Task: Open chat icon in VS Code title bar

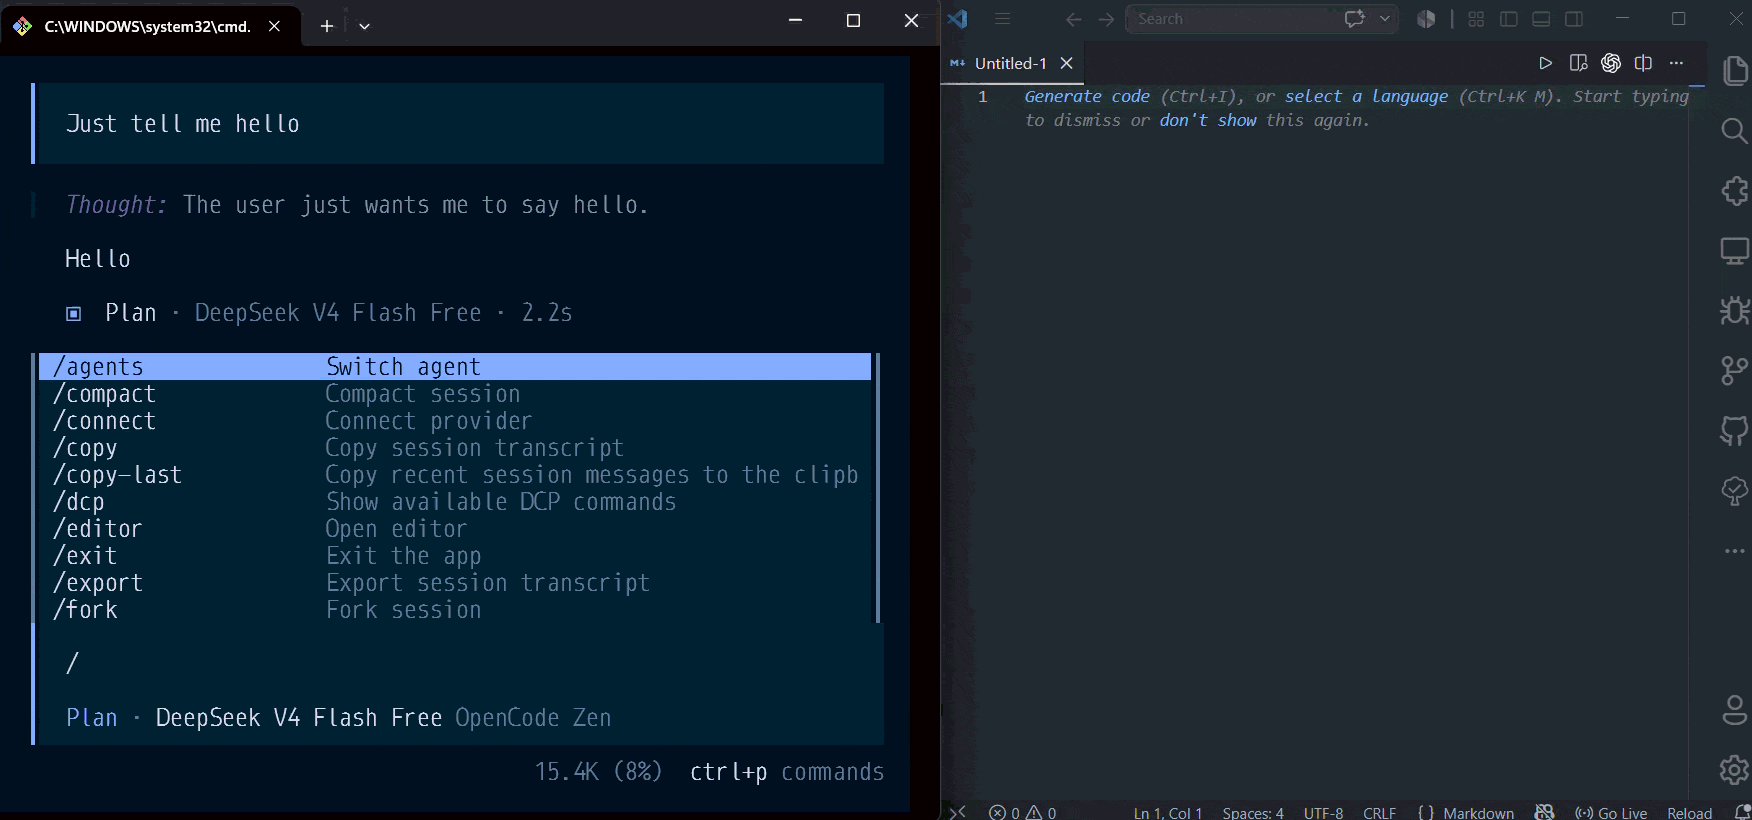Action: [x=1355, y=19]
